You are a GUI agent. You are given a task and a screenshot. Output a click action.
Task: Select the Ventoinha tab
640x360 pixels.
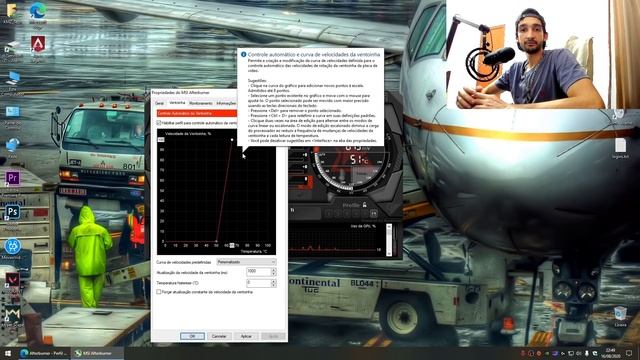pos(177,103)
